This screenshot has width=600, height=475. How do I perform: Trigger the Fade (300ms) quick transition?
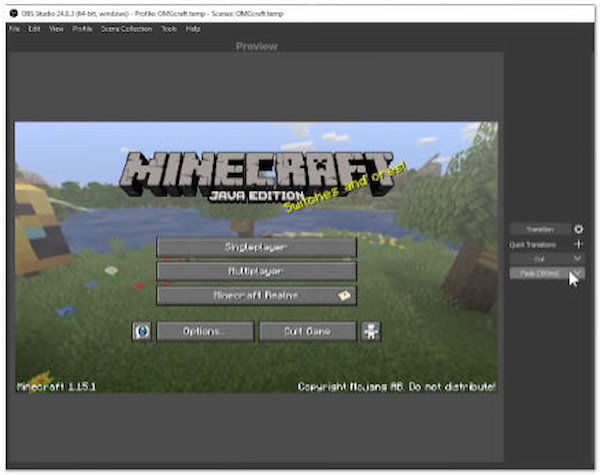[x=539, y=272]
